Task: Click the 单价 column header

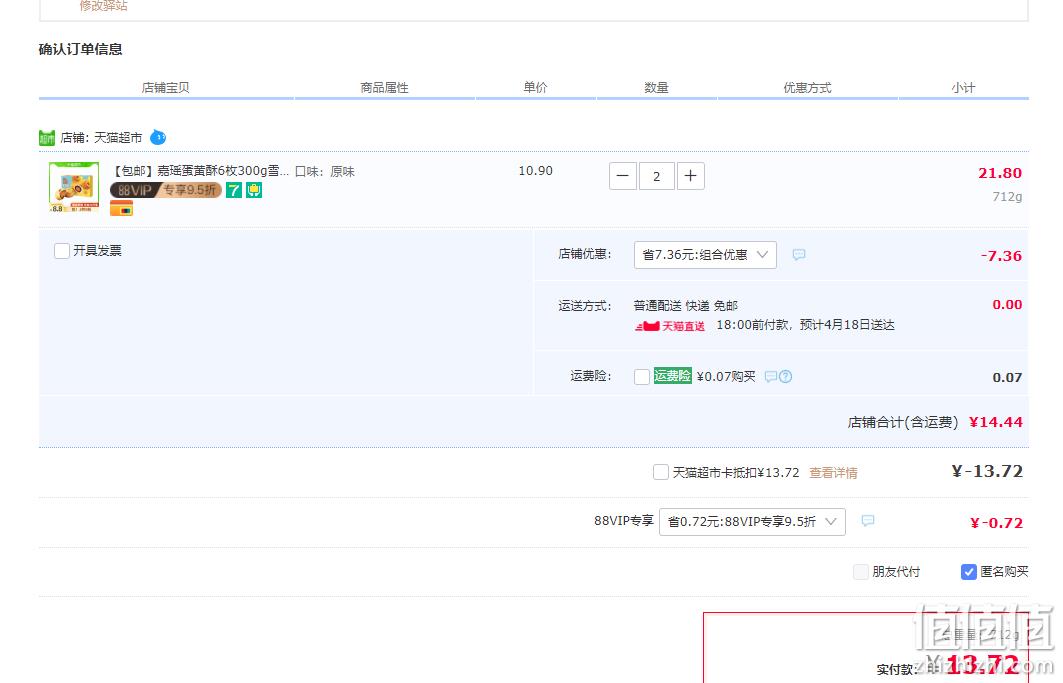Action: click(x=536, y=87)
